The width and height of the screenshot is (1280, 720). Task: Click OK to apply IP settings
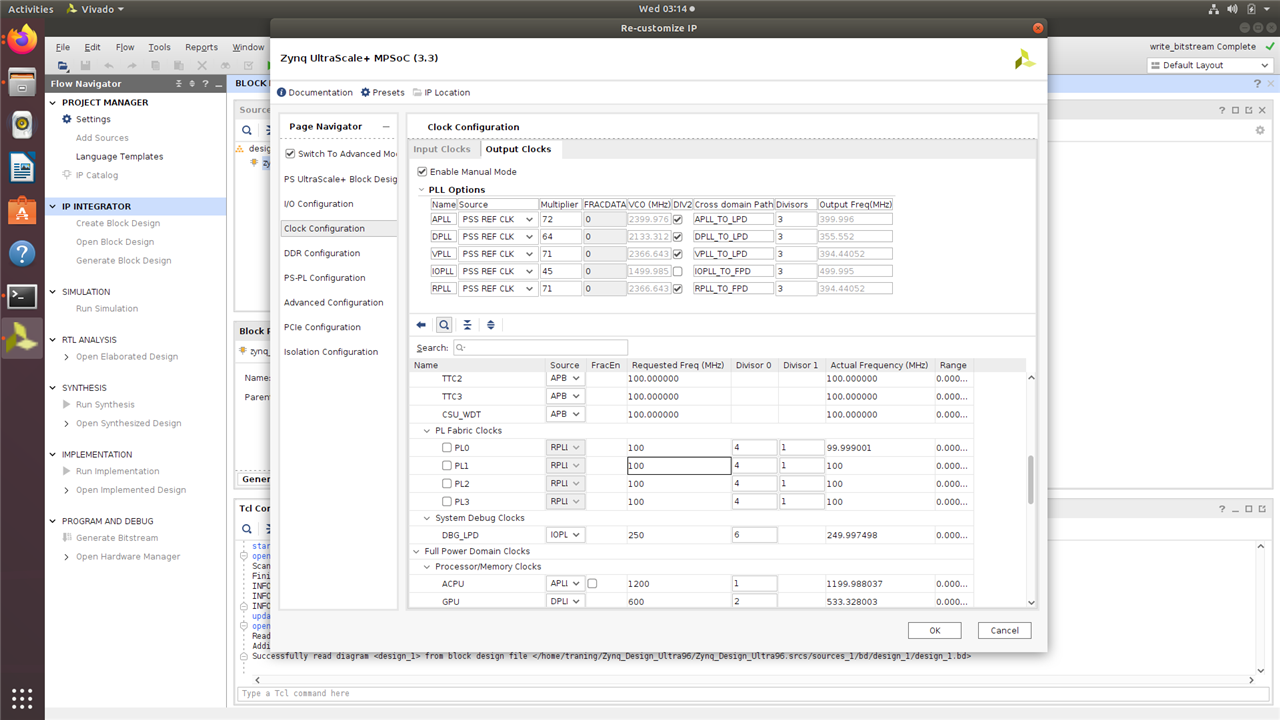pyautogui.click(x=934, y=630)
